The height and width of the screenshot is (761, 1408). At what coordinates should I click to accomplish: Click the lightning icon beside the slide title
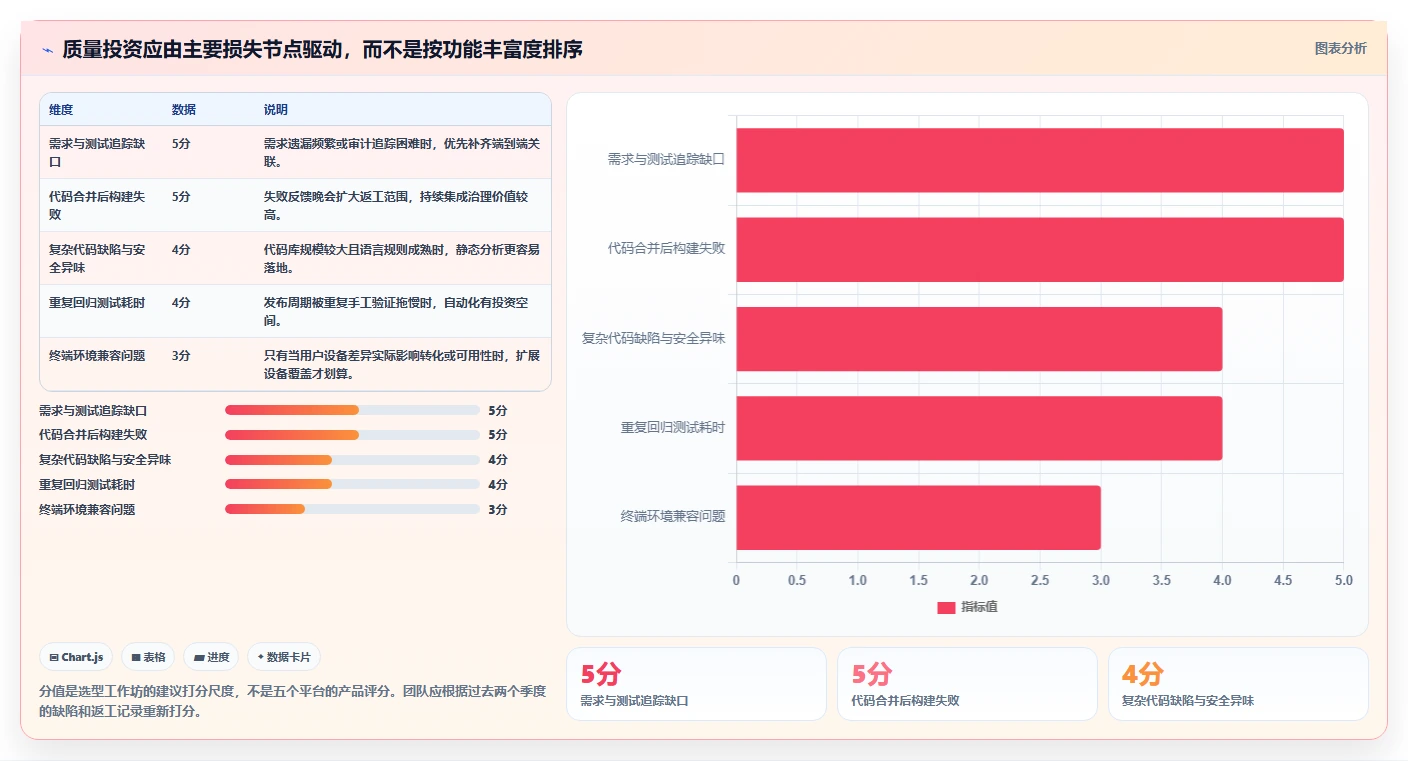(47, 50)
